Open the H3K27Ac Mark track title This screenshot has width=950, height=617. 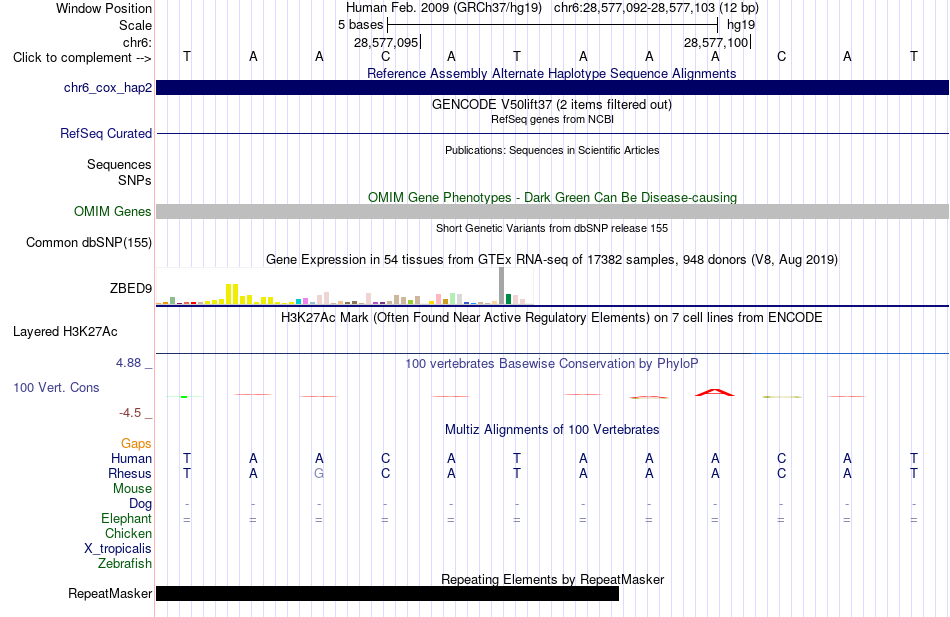point(552,318)
